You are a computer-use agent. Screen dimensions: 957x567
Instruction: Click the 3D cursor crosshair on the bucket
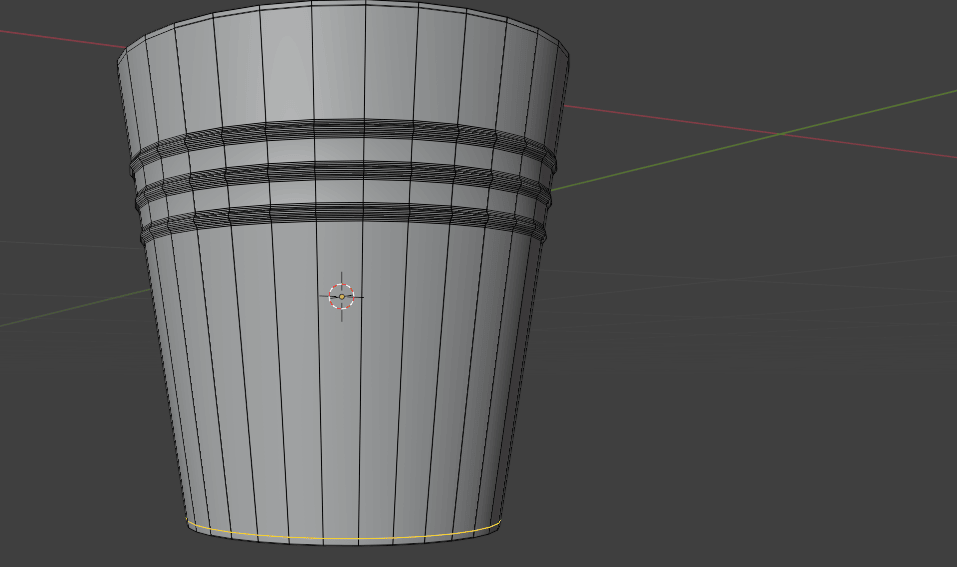click(342, 296)
